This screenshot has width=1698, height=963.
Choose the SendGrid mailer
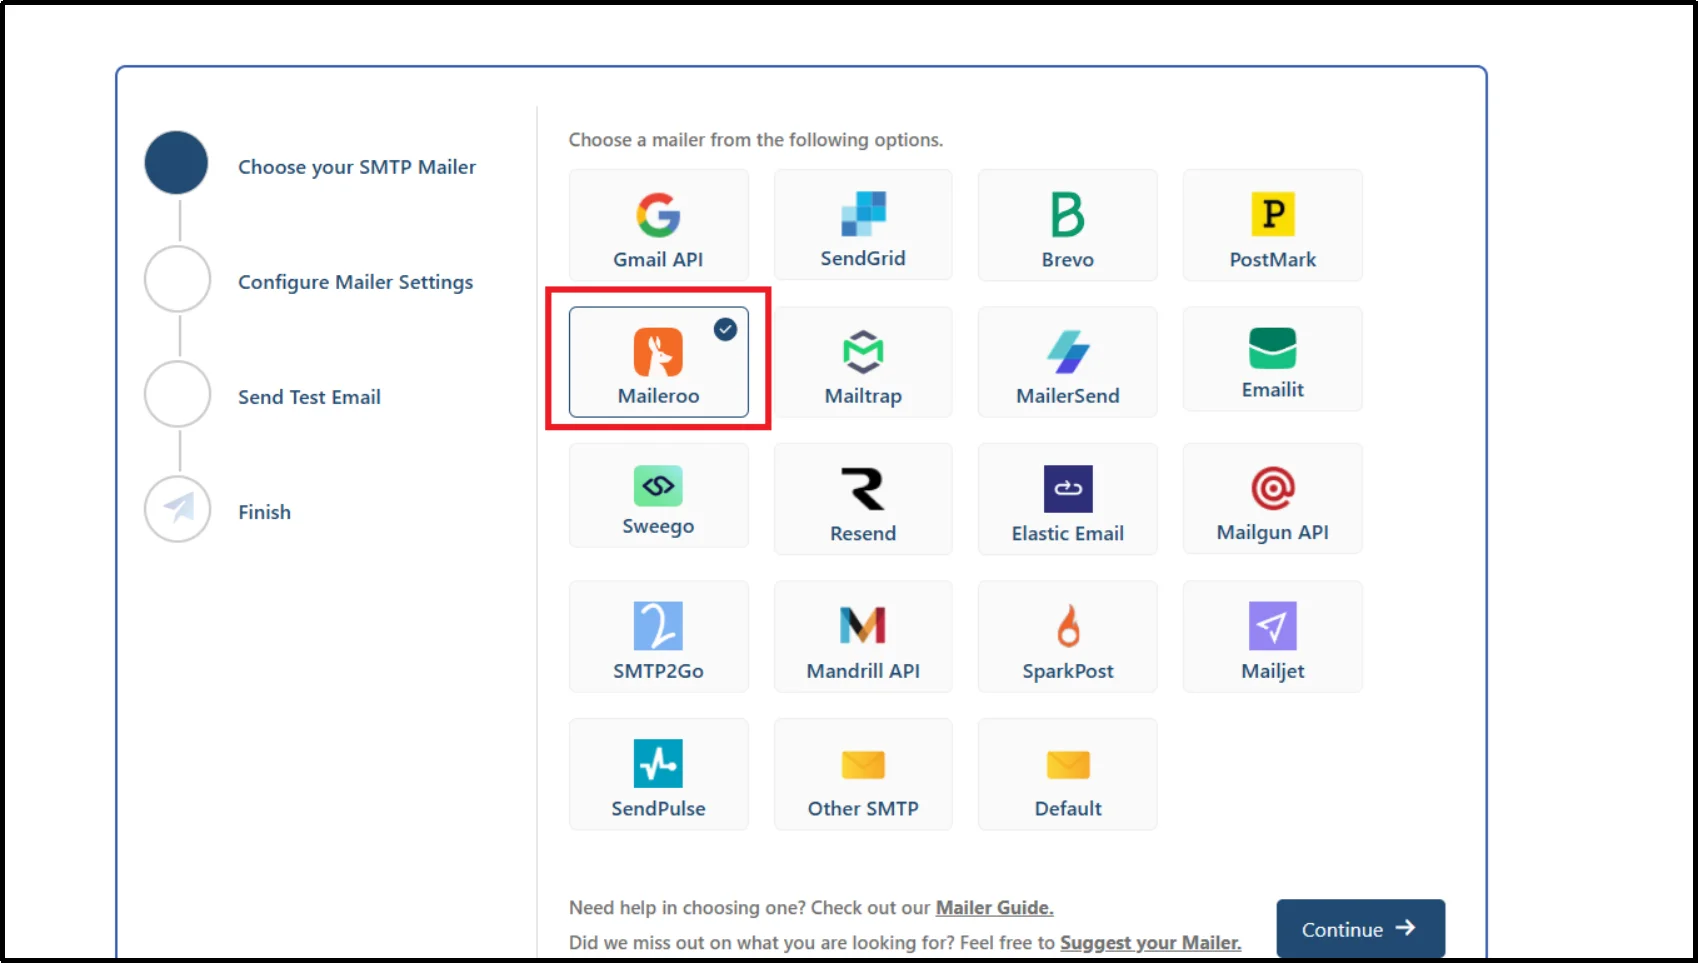click(x=862, y=224)
